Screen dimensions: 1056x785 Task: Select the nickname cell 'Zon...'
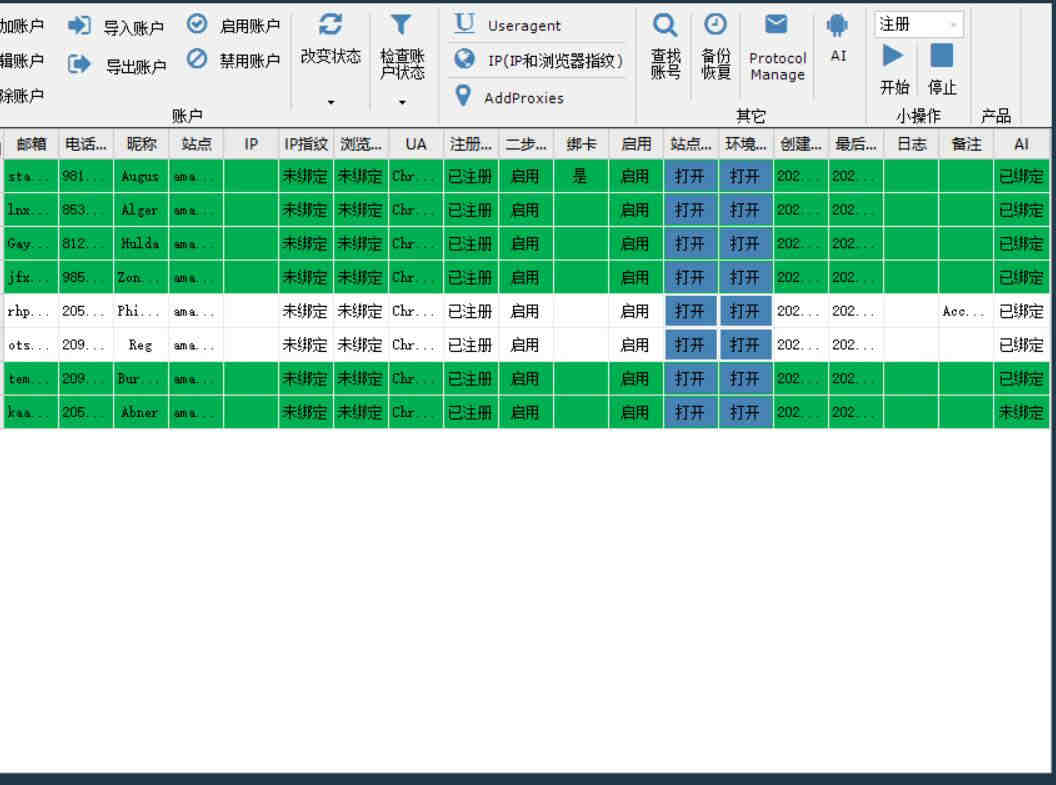tap(141, 277)
